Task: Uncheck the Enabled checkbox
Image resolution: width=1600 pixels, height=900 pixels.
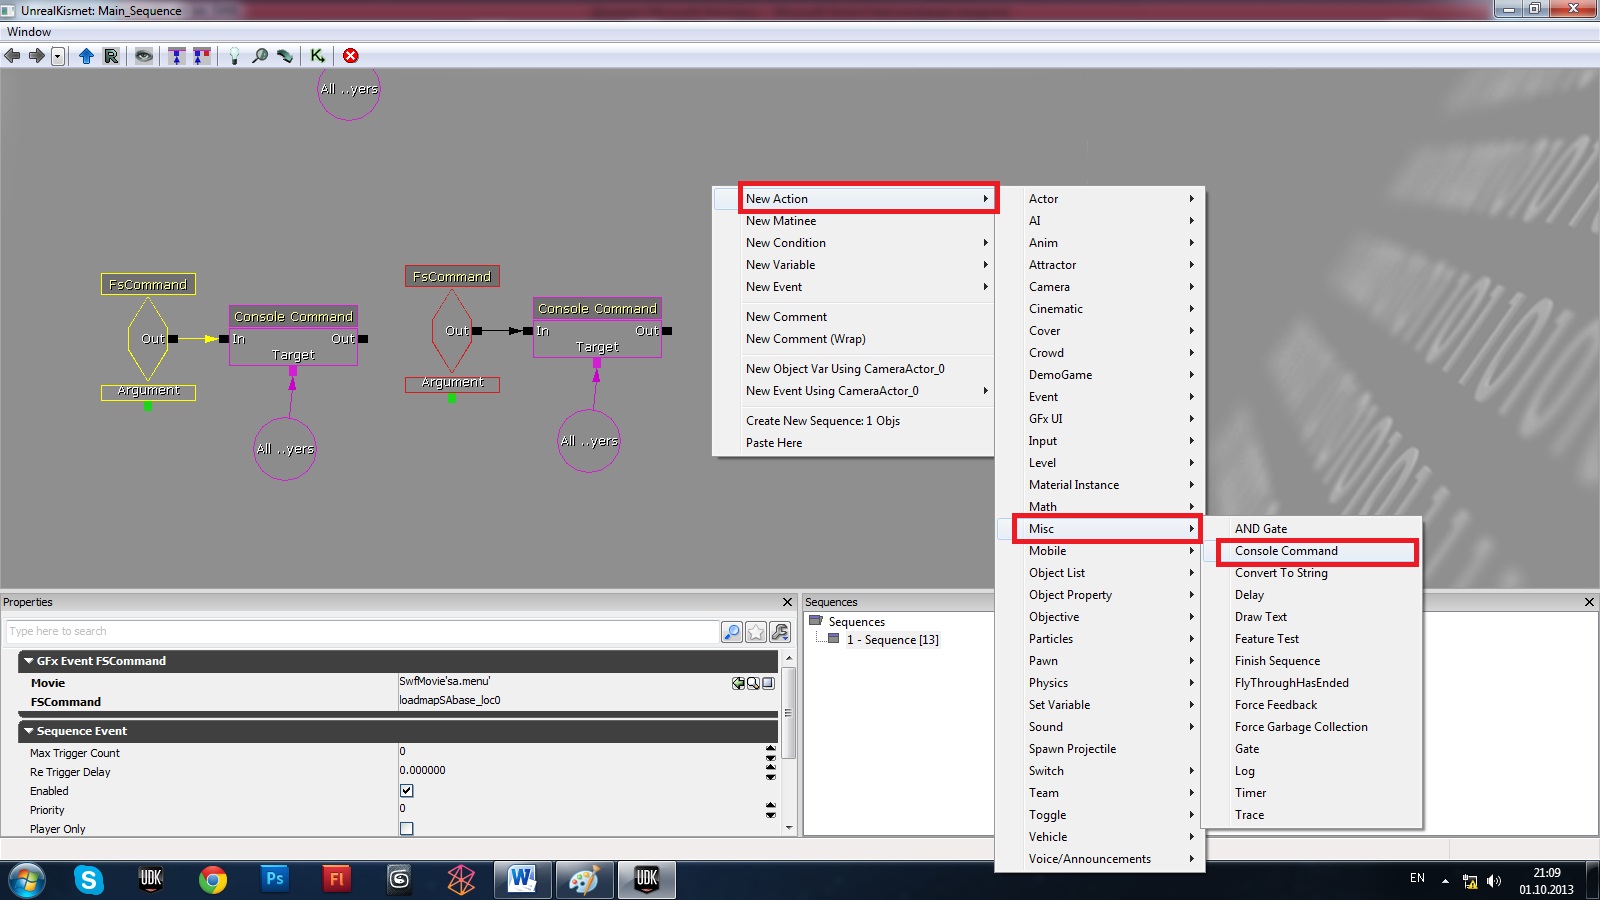Action: click(407, 791)
